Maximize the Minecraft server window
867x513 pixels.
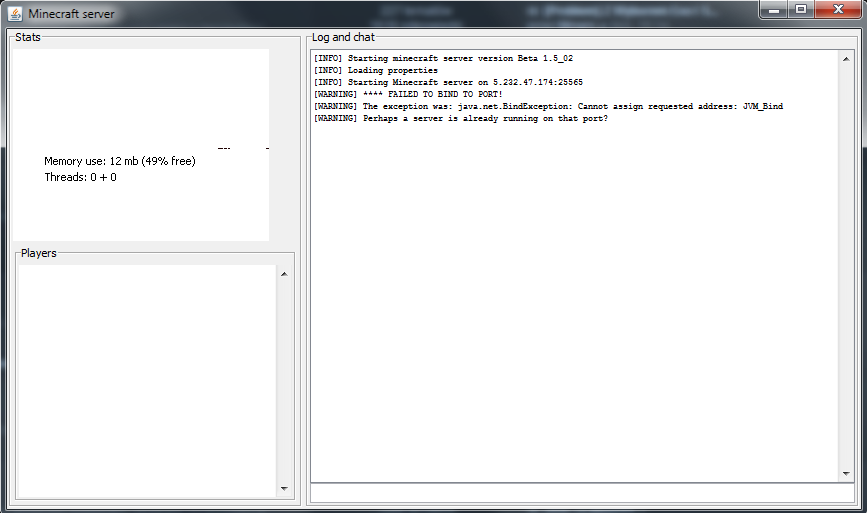point(801,9)
